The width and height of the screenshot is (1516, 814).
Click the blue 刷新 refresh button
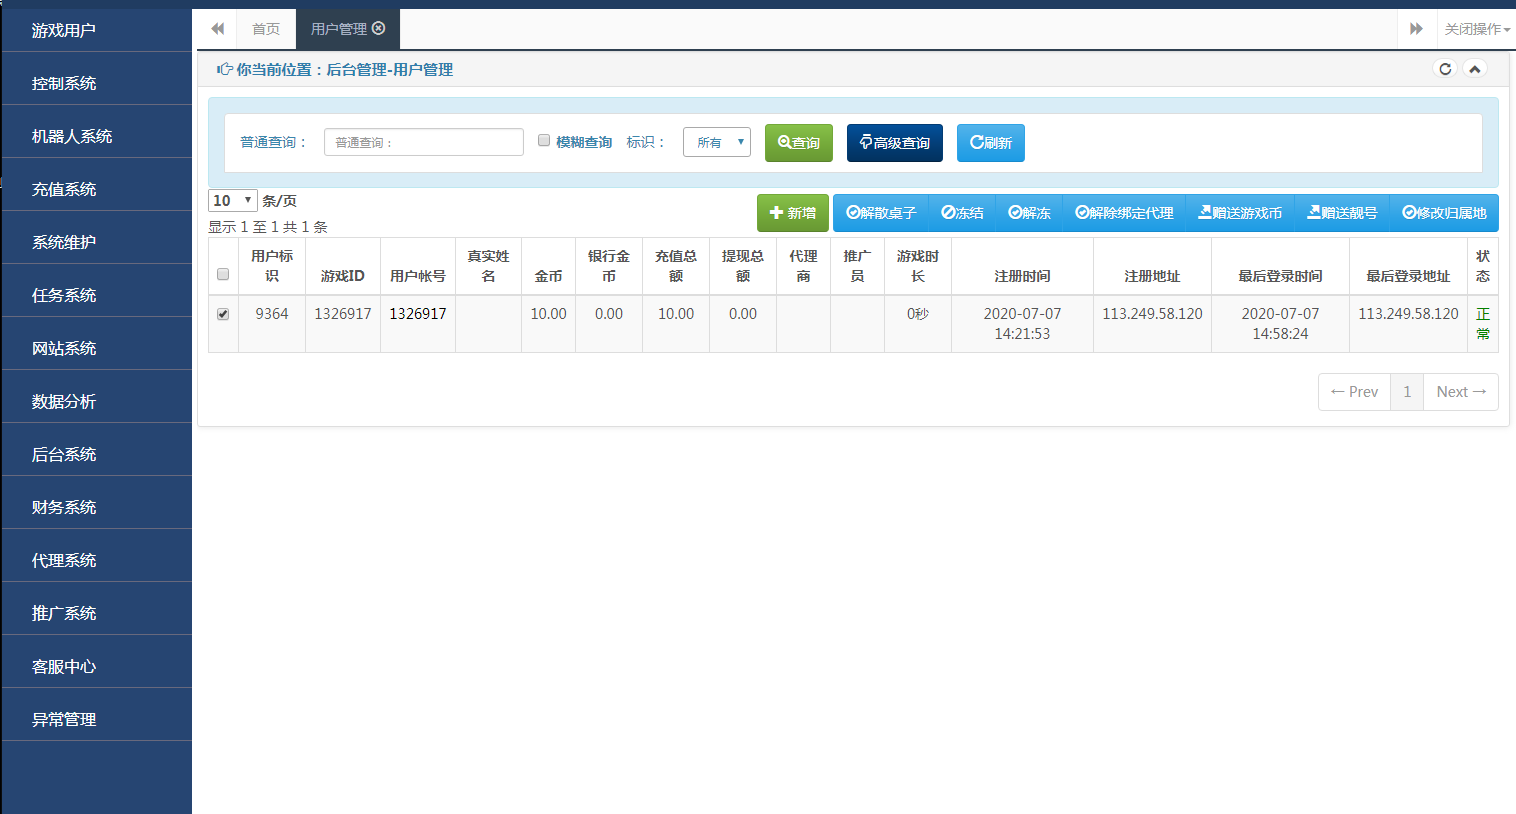990,143
